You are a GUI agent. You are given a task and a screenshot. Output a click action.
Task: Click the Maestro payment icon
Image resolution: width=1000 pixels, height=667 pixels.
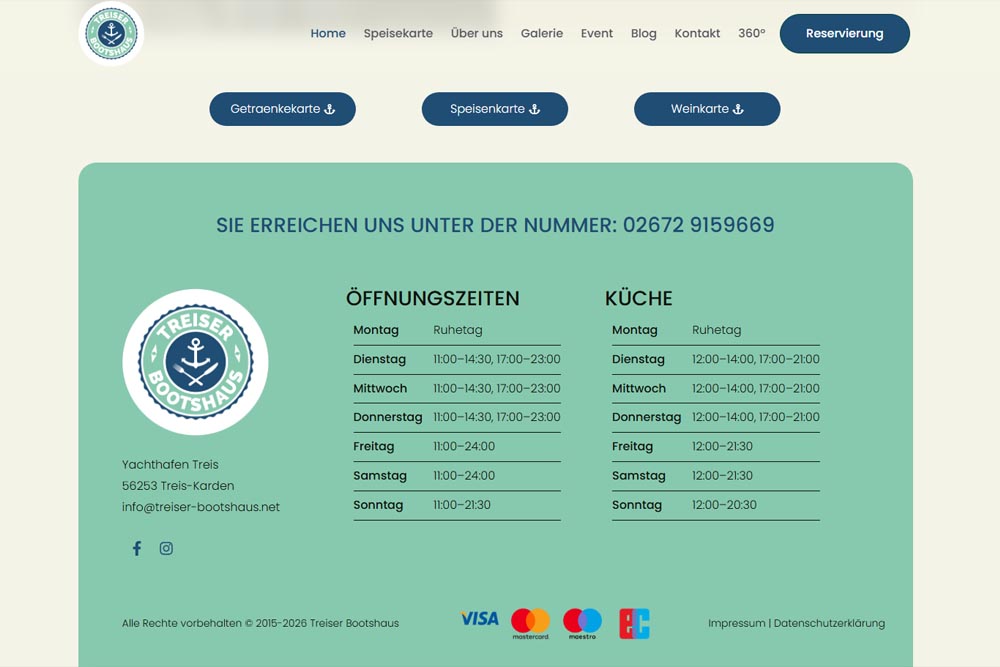(582, 624)
